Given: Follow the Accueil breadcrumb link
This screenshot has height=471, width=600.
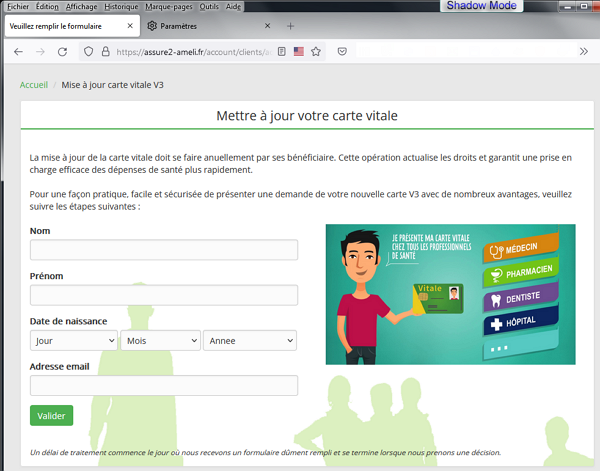Looking at the screenshot, I should (x=34, y=85).
